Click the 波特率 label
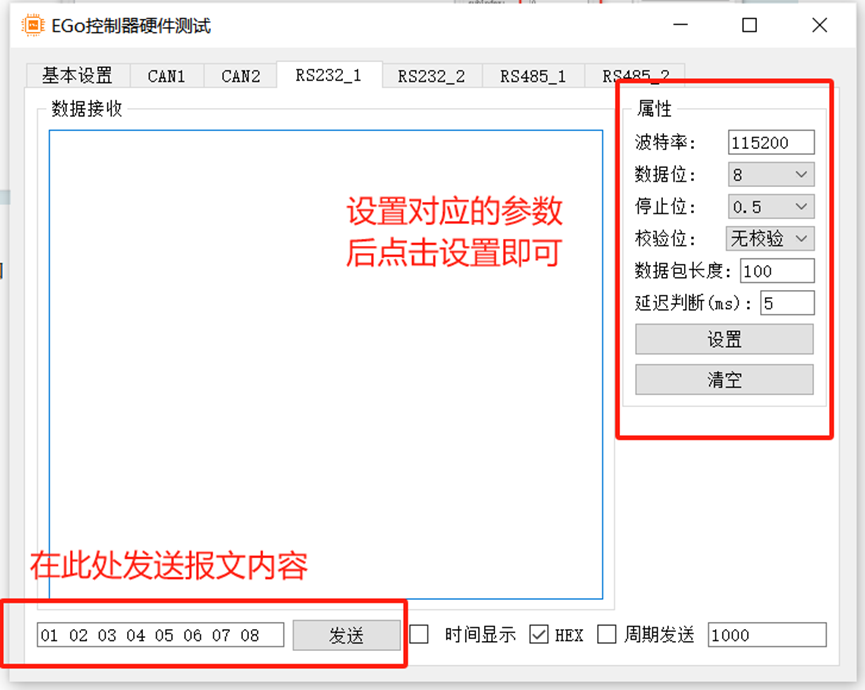Viewport: 865px width, 690px height. 665,142
